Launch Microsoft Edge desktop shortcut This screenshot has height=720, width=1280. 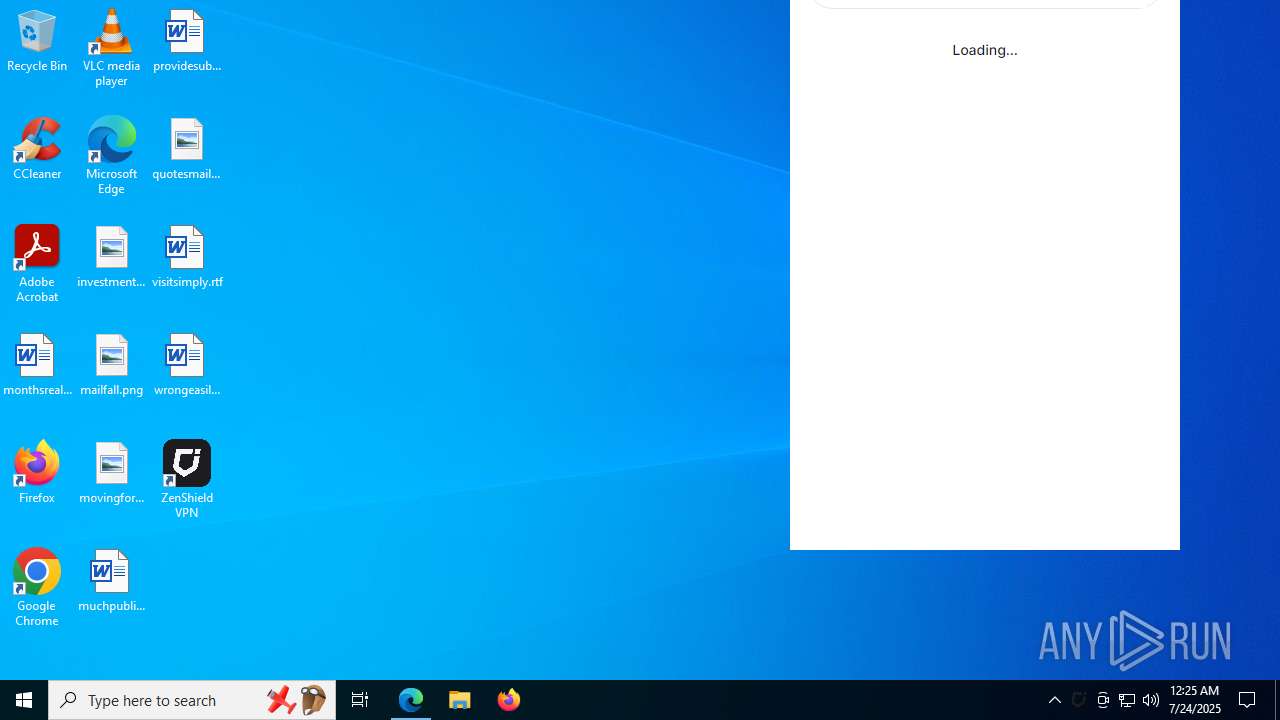(x=111, y=156)
